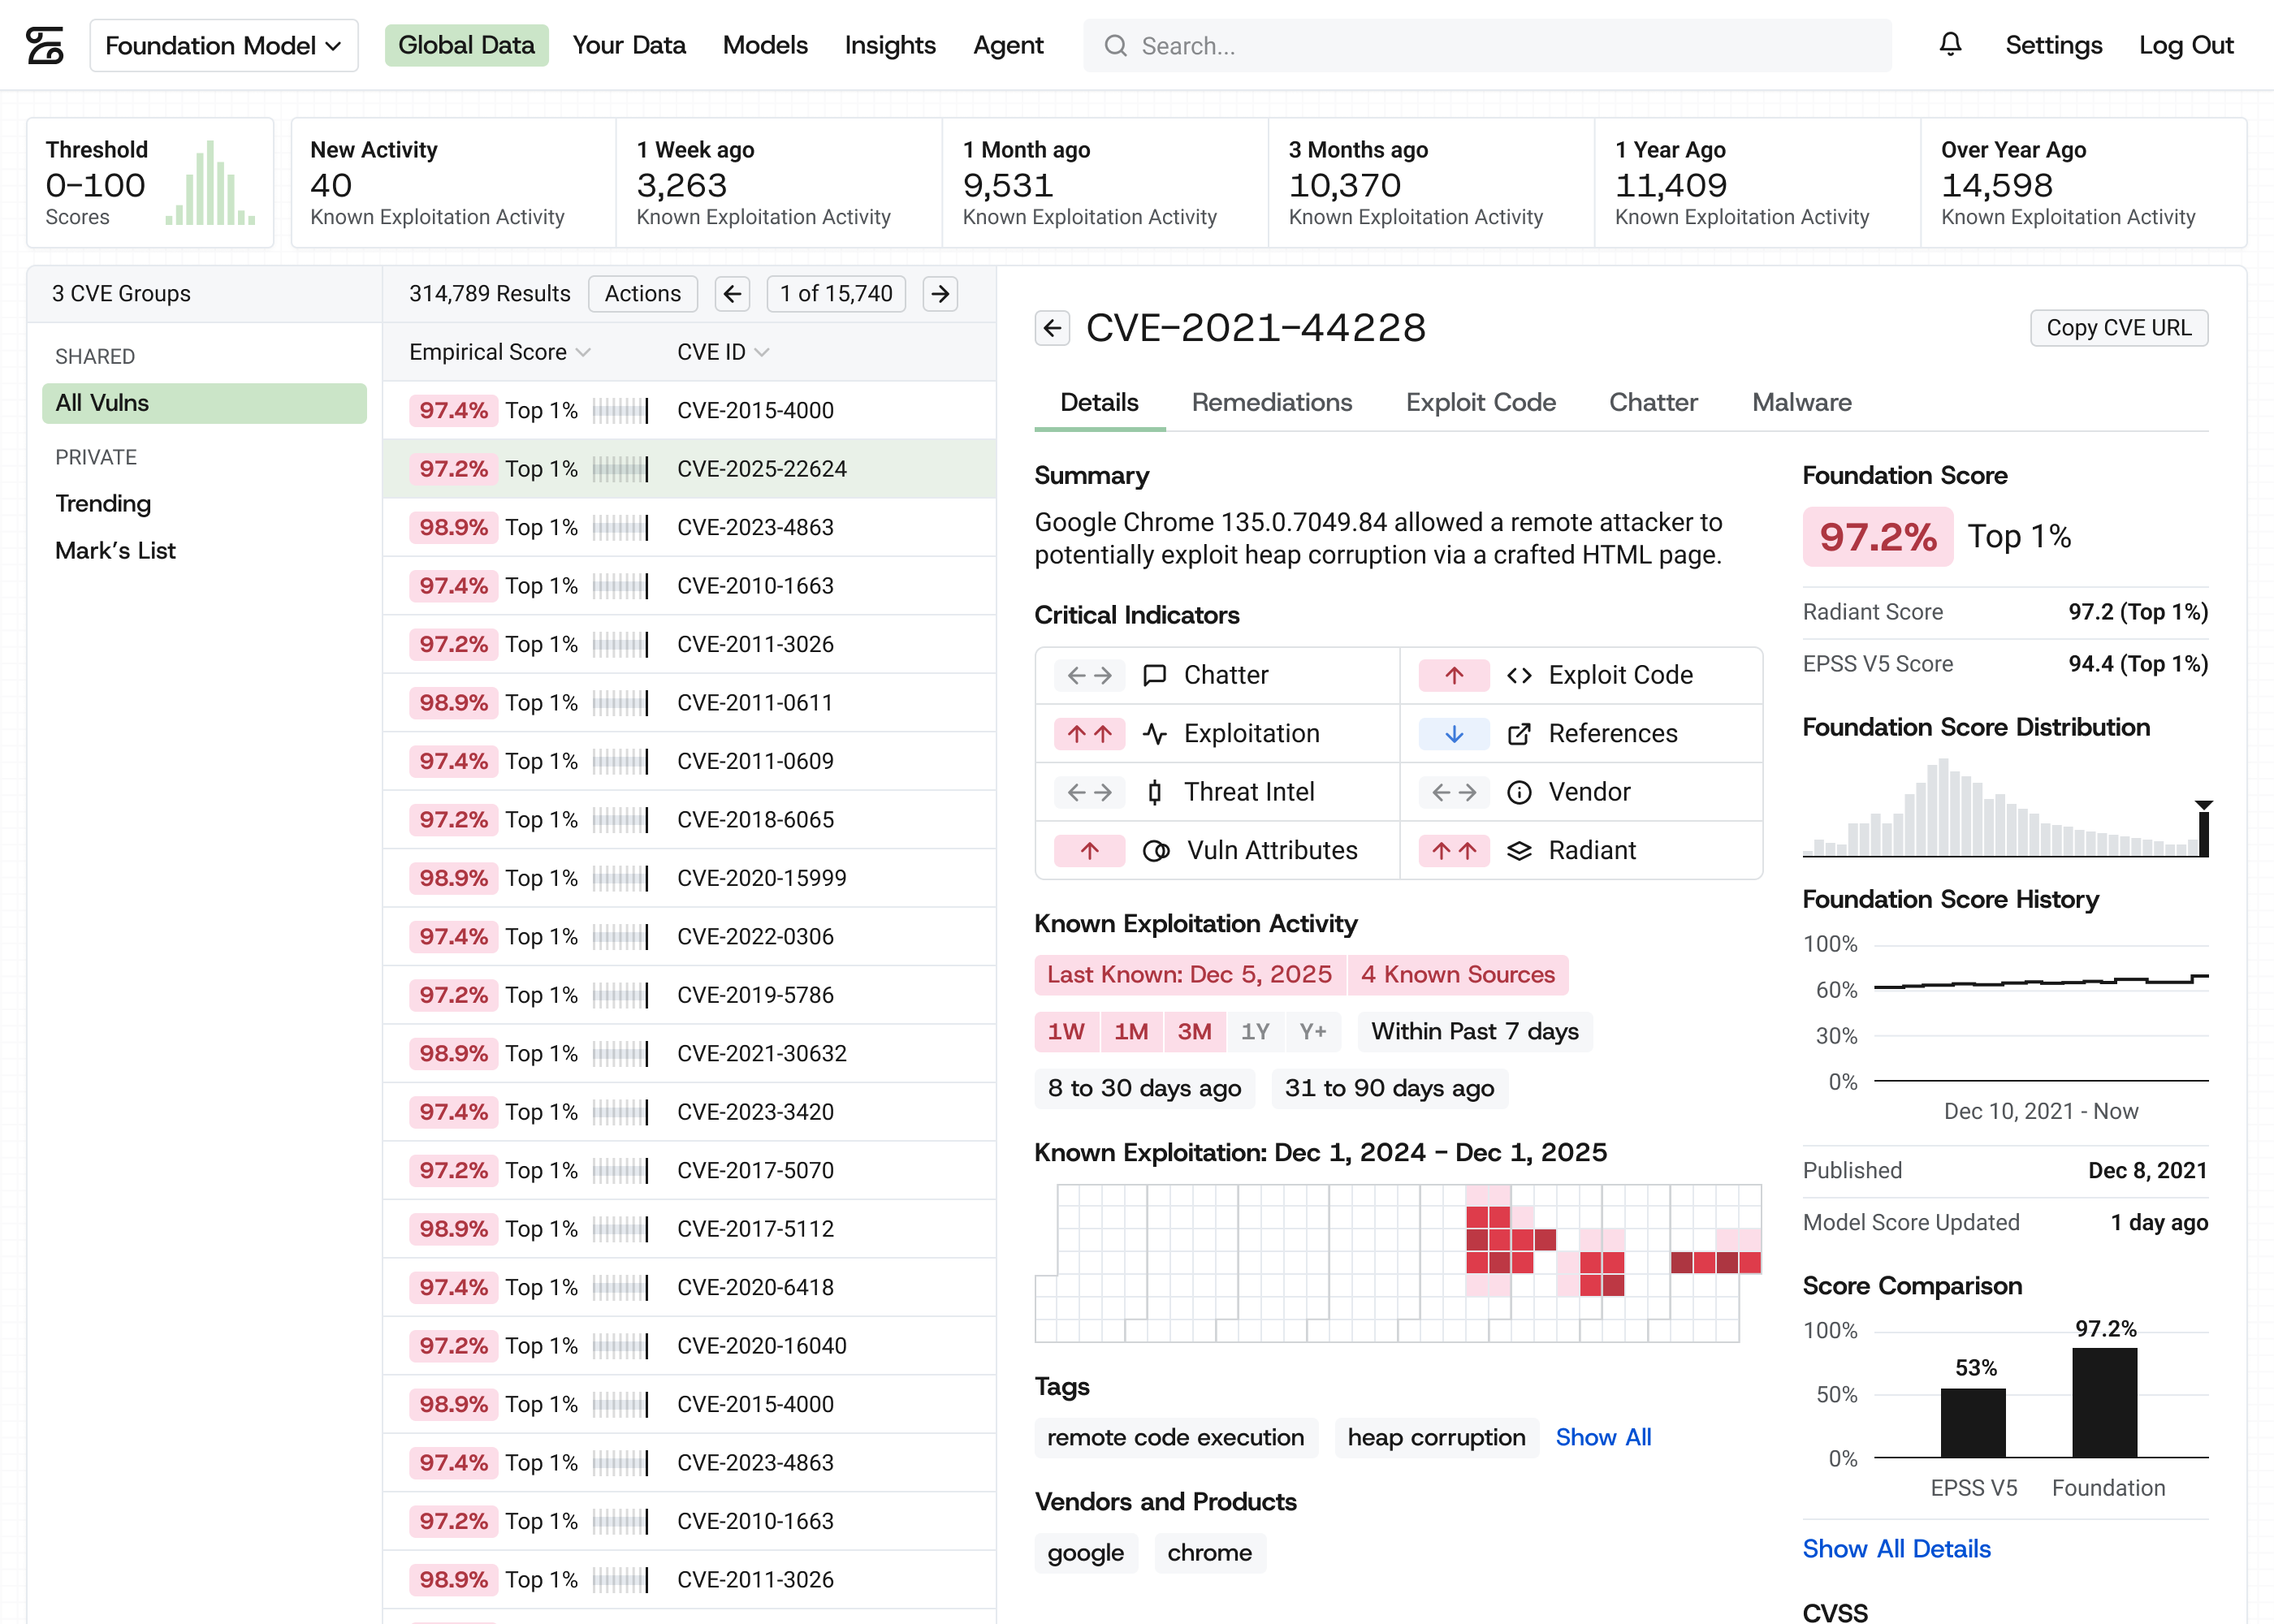Click back arrow beside CVE-2021-44228 title
The height and width of the screenshot is (1624, 2274).
pos(1052,328)
